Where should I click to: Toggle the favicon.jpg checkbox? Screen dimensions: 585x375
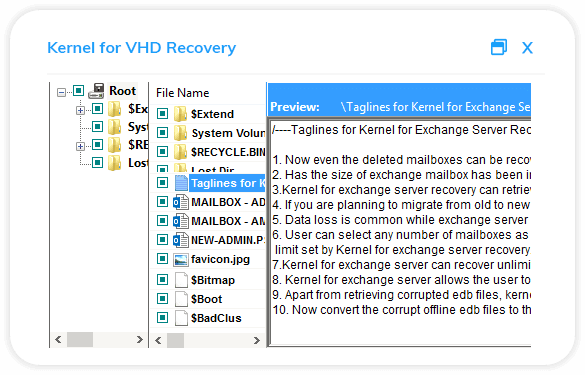[162, 259]
